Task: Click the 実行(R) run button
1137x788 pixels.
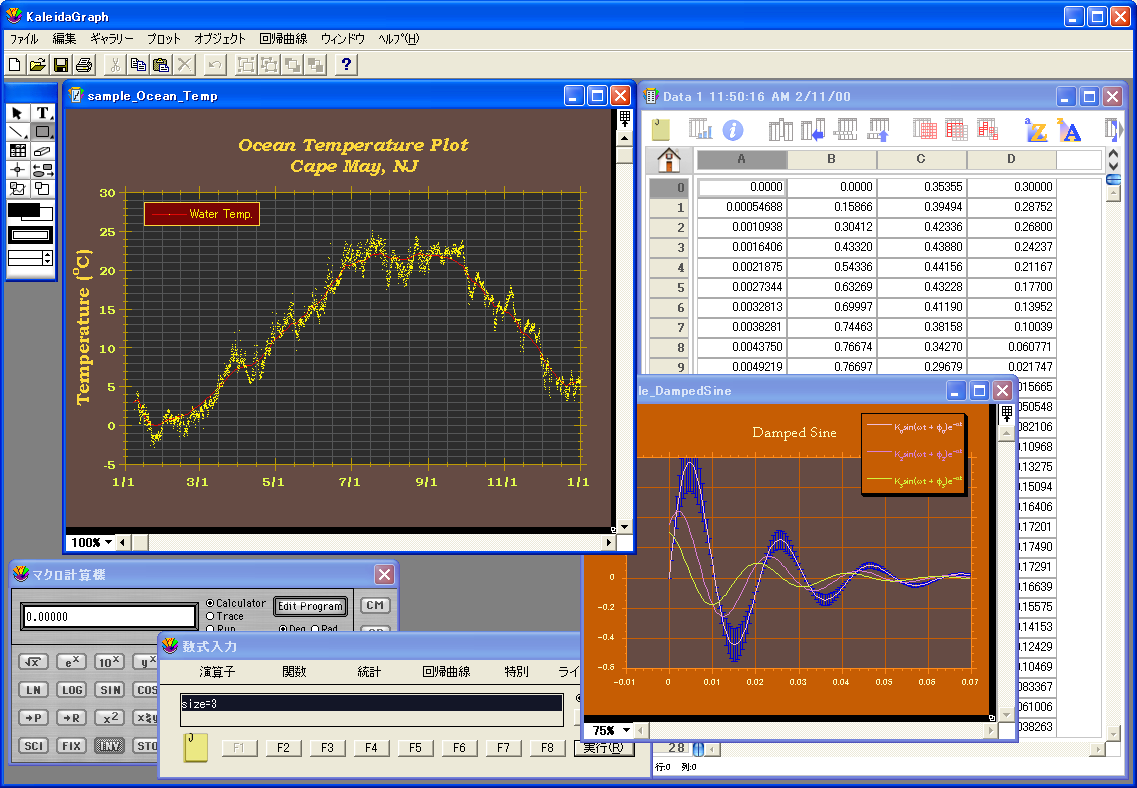Action: click(x=603, y=747)
